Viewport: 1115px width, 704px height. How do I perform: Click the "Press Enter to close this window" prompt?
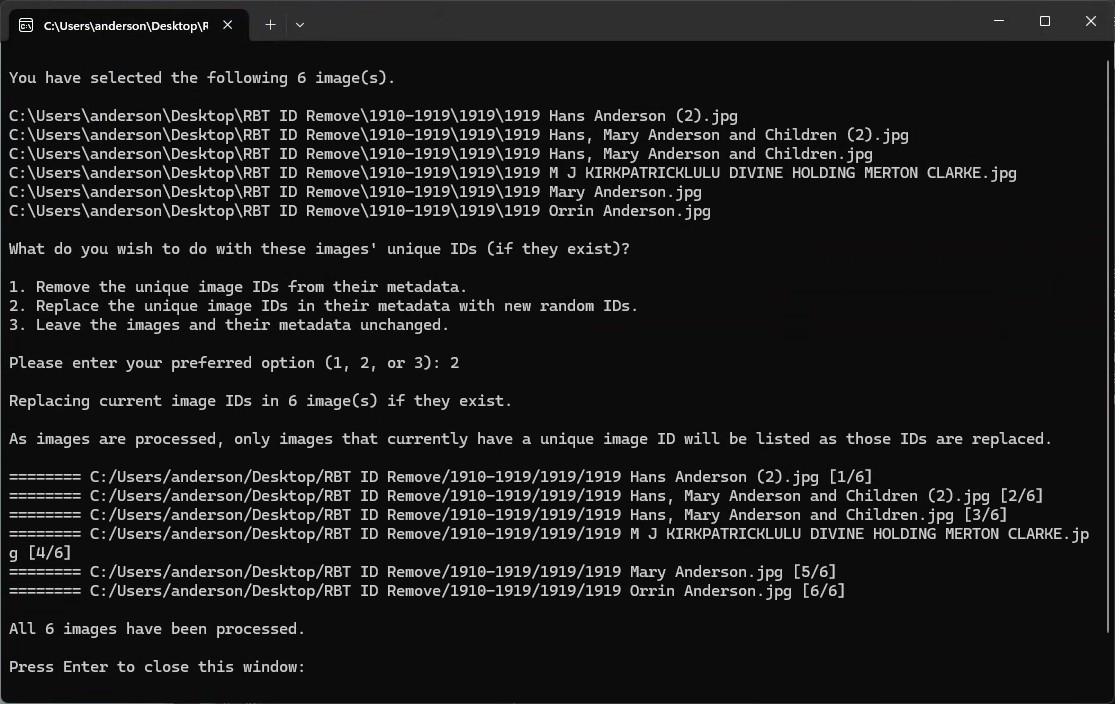(157, 667)
